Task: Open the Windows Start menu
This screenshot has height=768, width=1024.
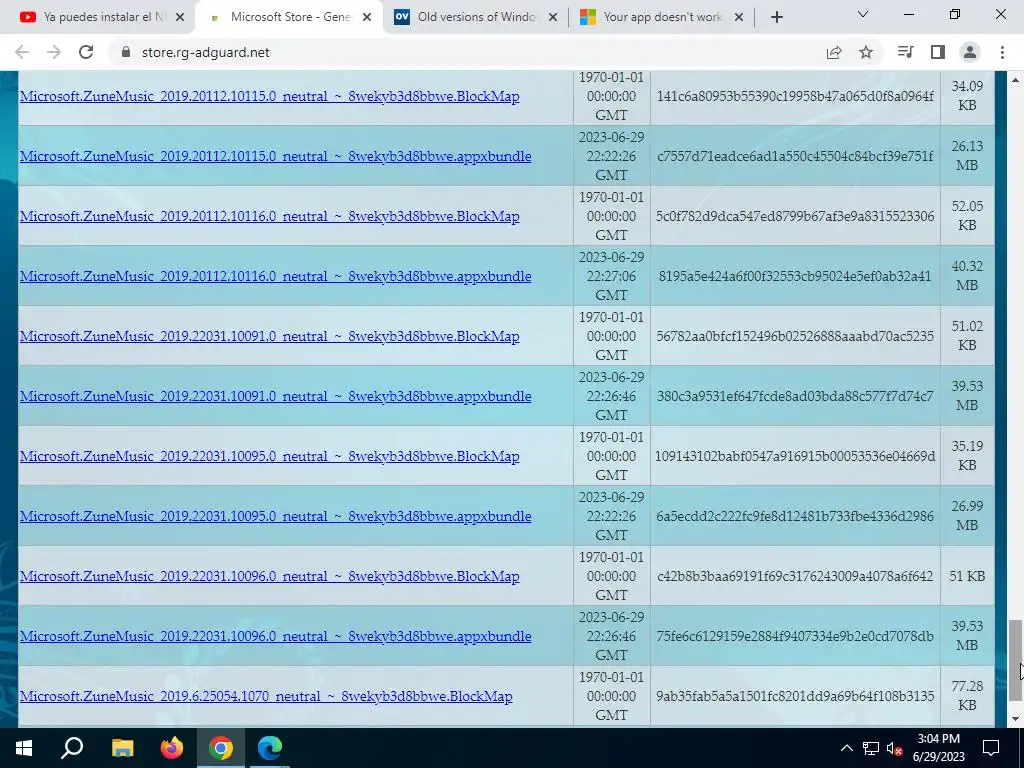Action: [x=24, y=748]
